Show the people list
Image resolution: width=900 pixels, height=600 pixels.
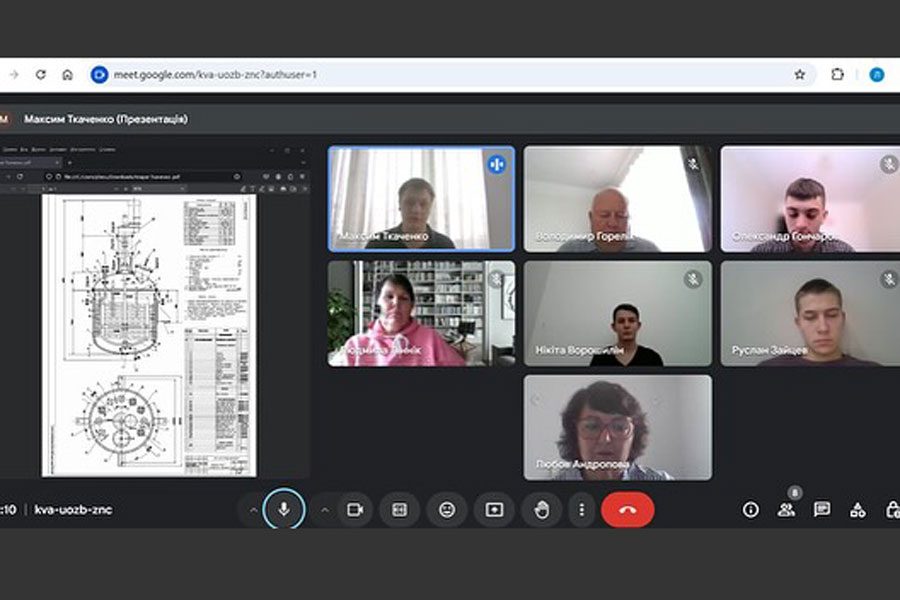click(786, 509)
